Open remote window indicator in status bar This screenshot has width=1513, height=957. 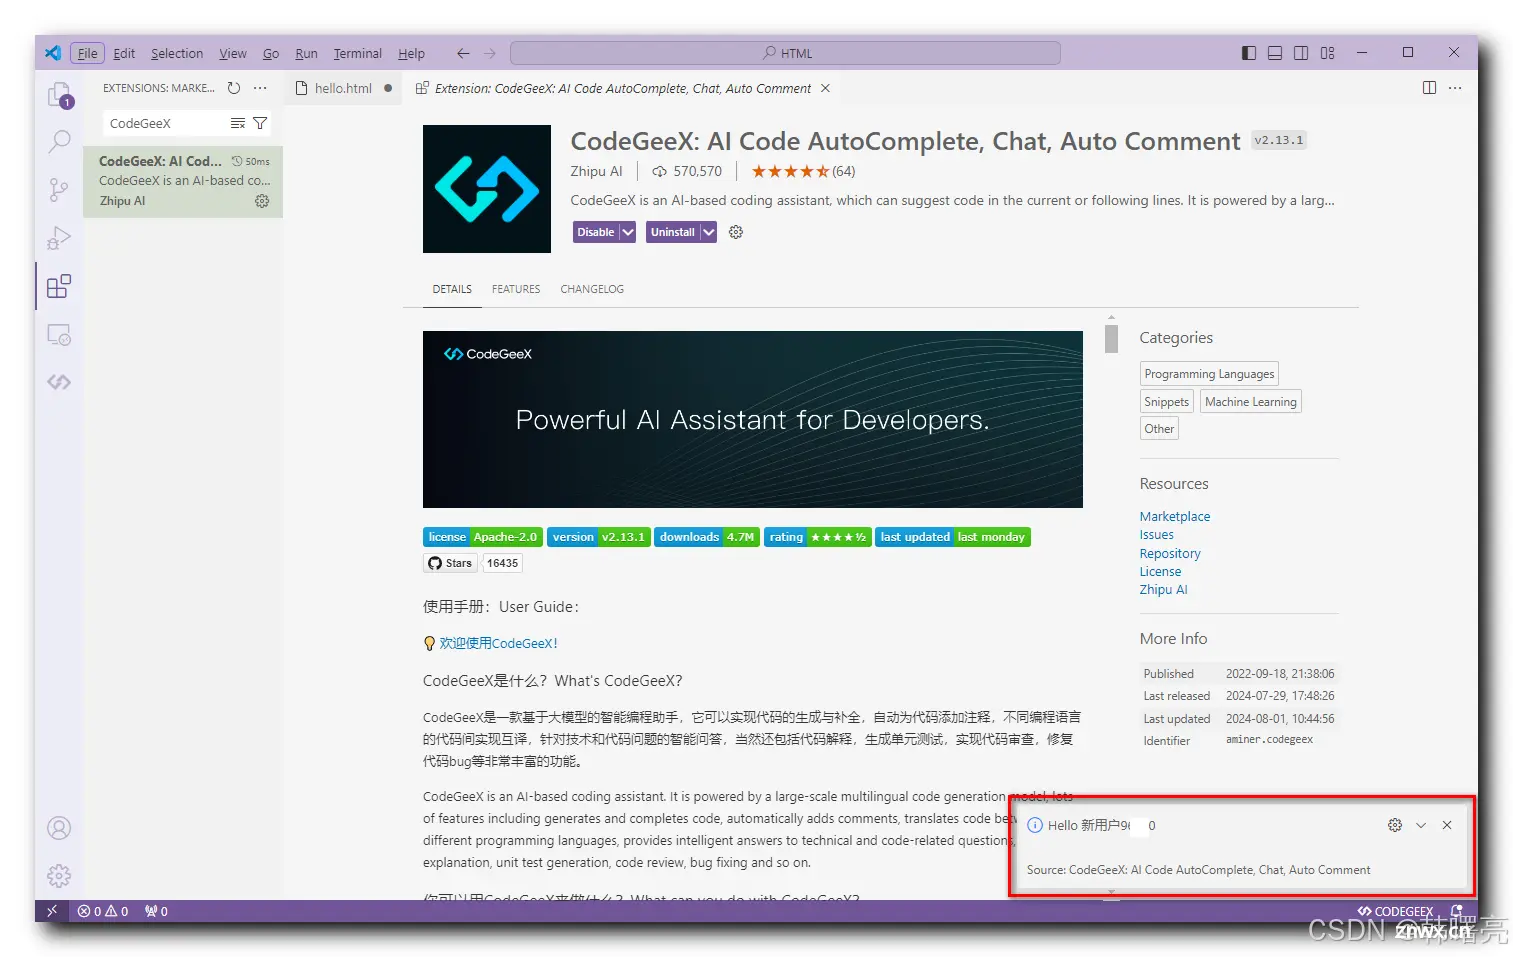[52, 911]
